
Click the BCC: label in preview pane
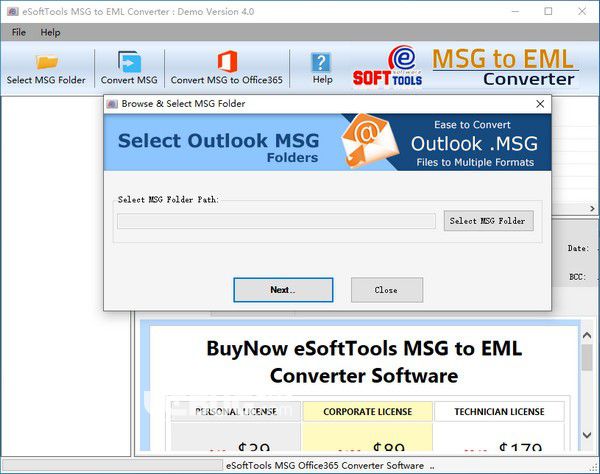[577, 277]
